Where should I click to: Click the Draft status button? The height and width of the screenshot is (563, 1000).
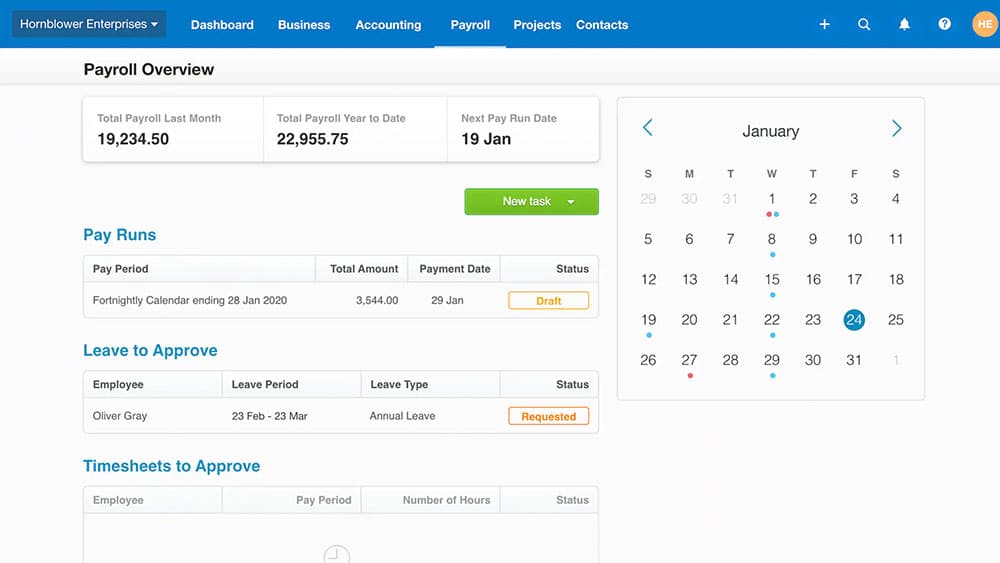click(548, 300)
